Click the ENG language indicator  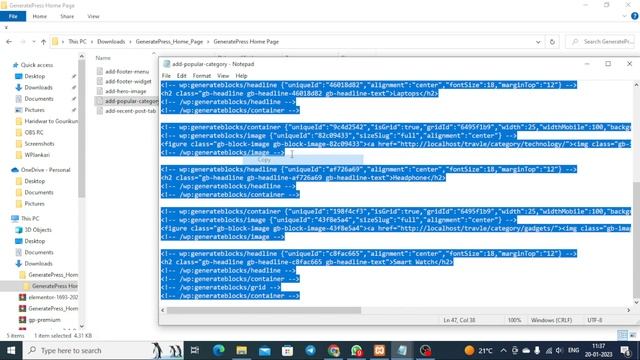[x=573, y=351]
